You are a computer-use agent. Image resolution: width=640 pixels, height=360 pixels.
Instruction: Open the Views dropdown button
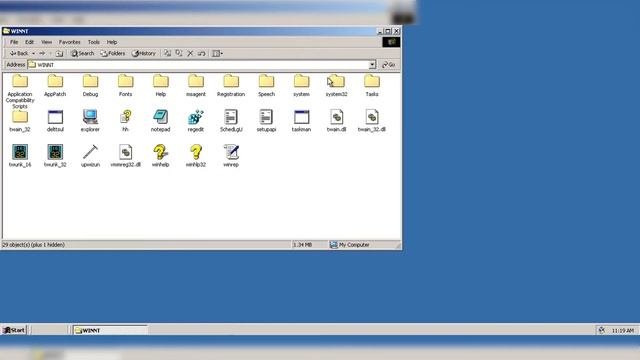[218, 53]
